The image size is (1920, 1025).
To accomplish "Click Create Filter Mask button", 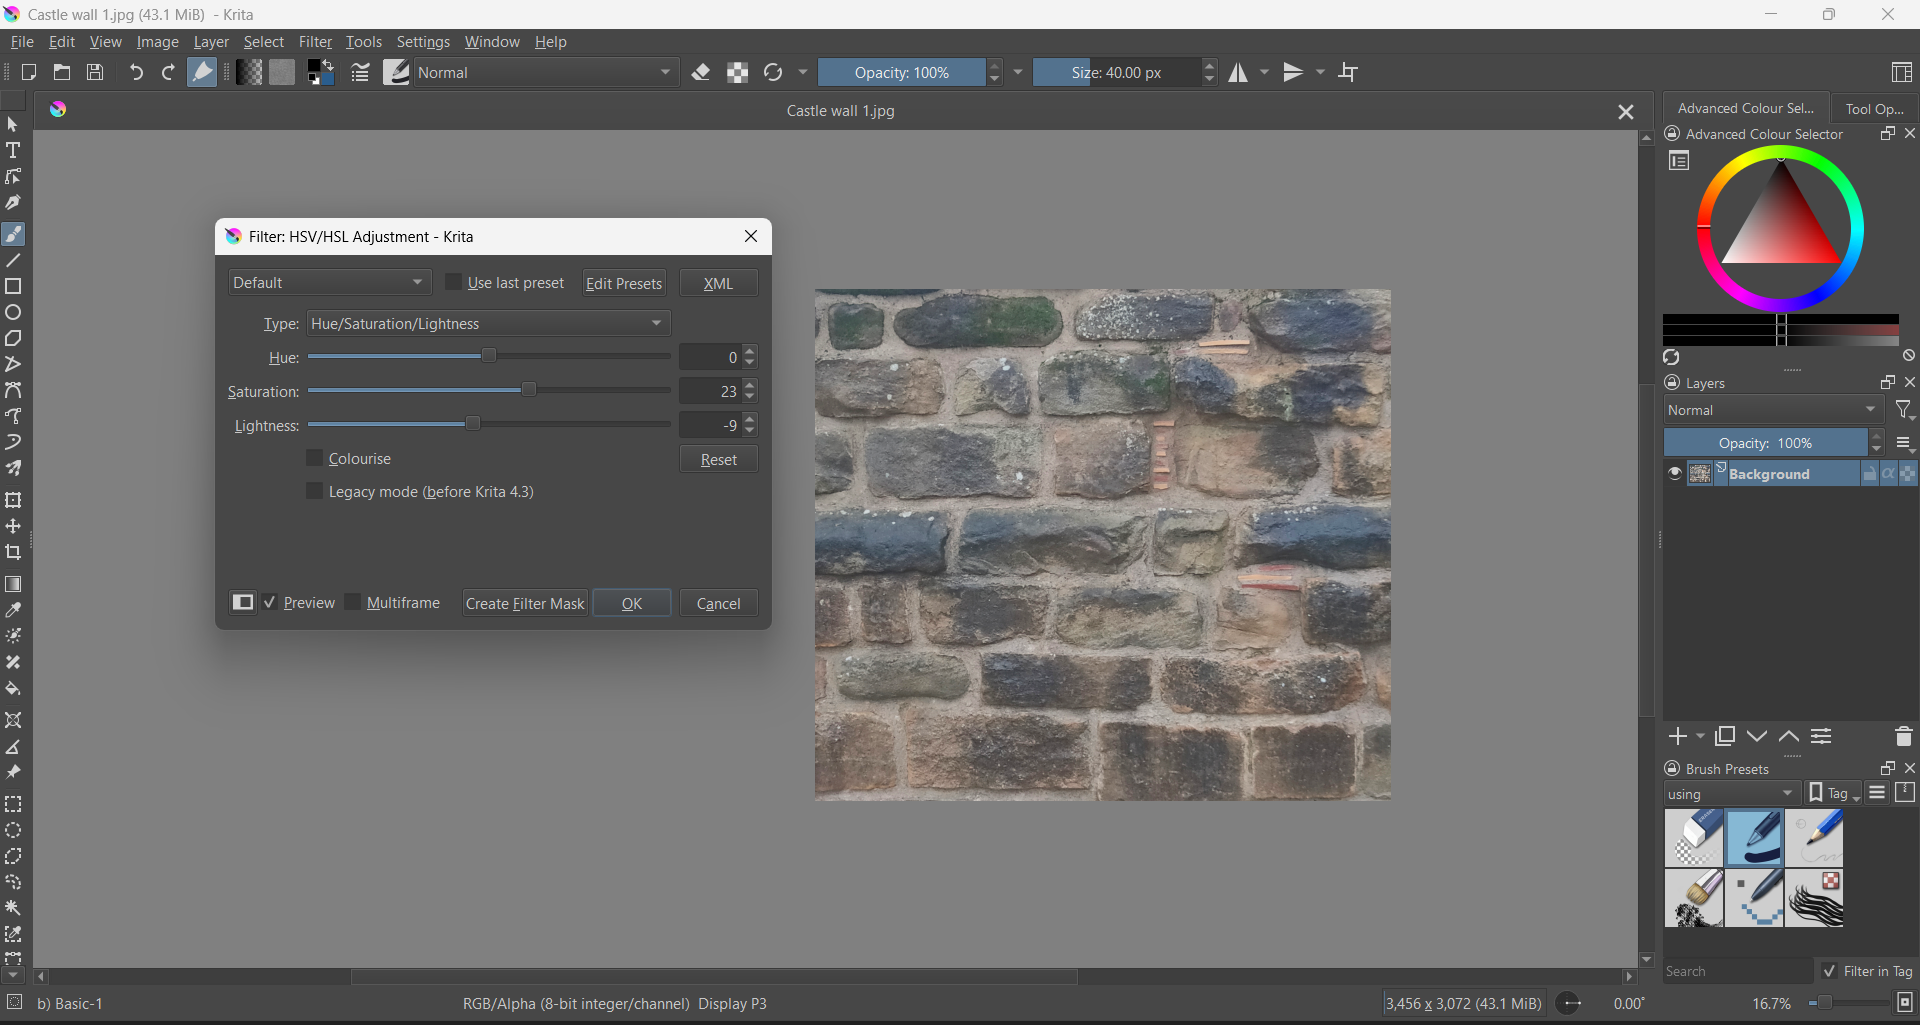I will (x=525, y=603).
